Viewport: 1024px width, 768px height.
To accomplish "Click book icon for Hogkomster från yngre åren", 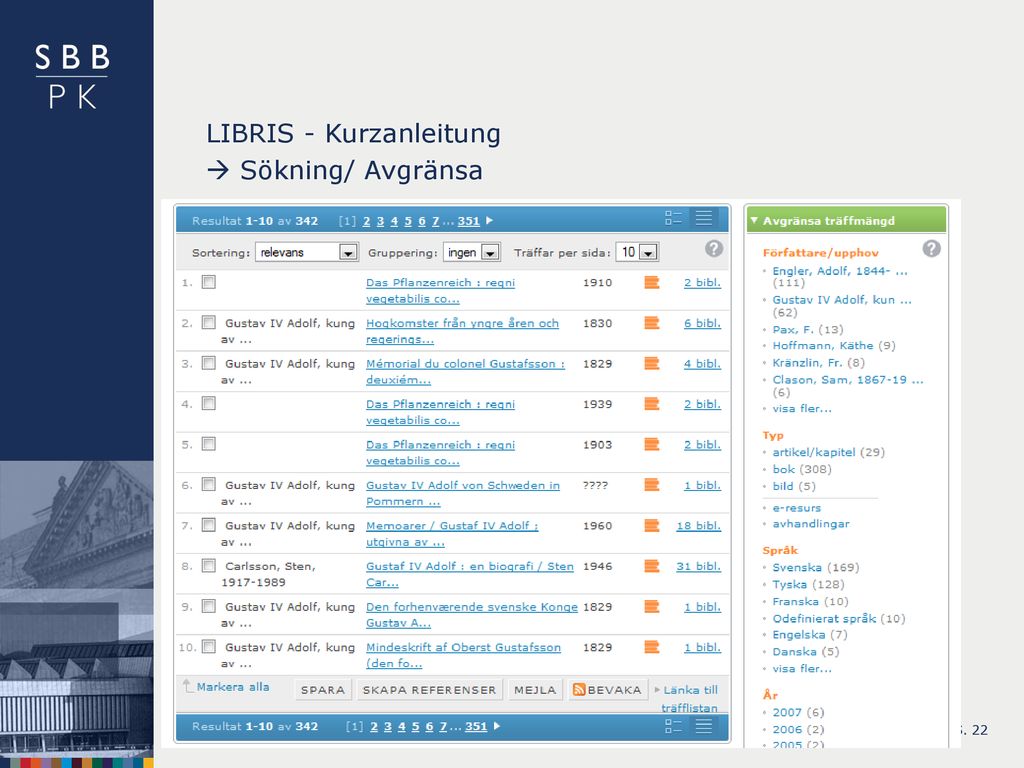I will click(652, 323).
